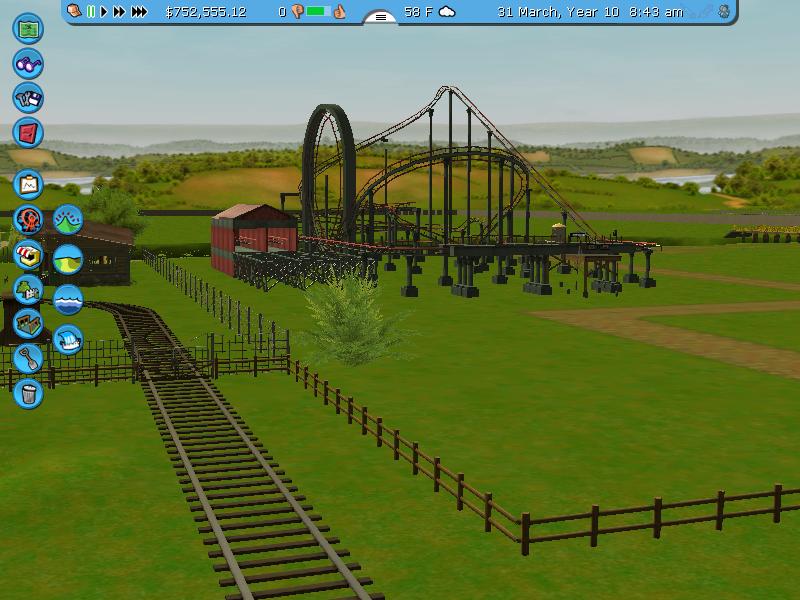Screen dimensions: 800x600
Task: Choose the water features waterfall tool
Action: (x=68, y=339)
